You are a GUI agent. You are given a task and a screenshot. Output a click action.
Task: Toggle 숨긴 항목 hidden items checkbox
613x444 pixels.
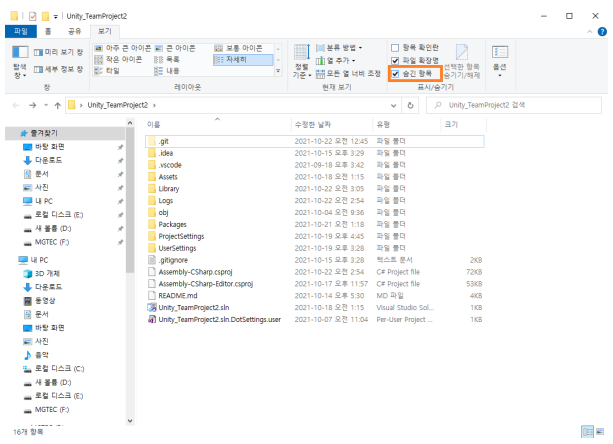point(412,73)
